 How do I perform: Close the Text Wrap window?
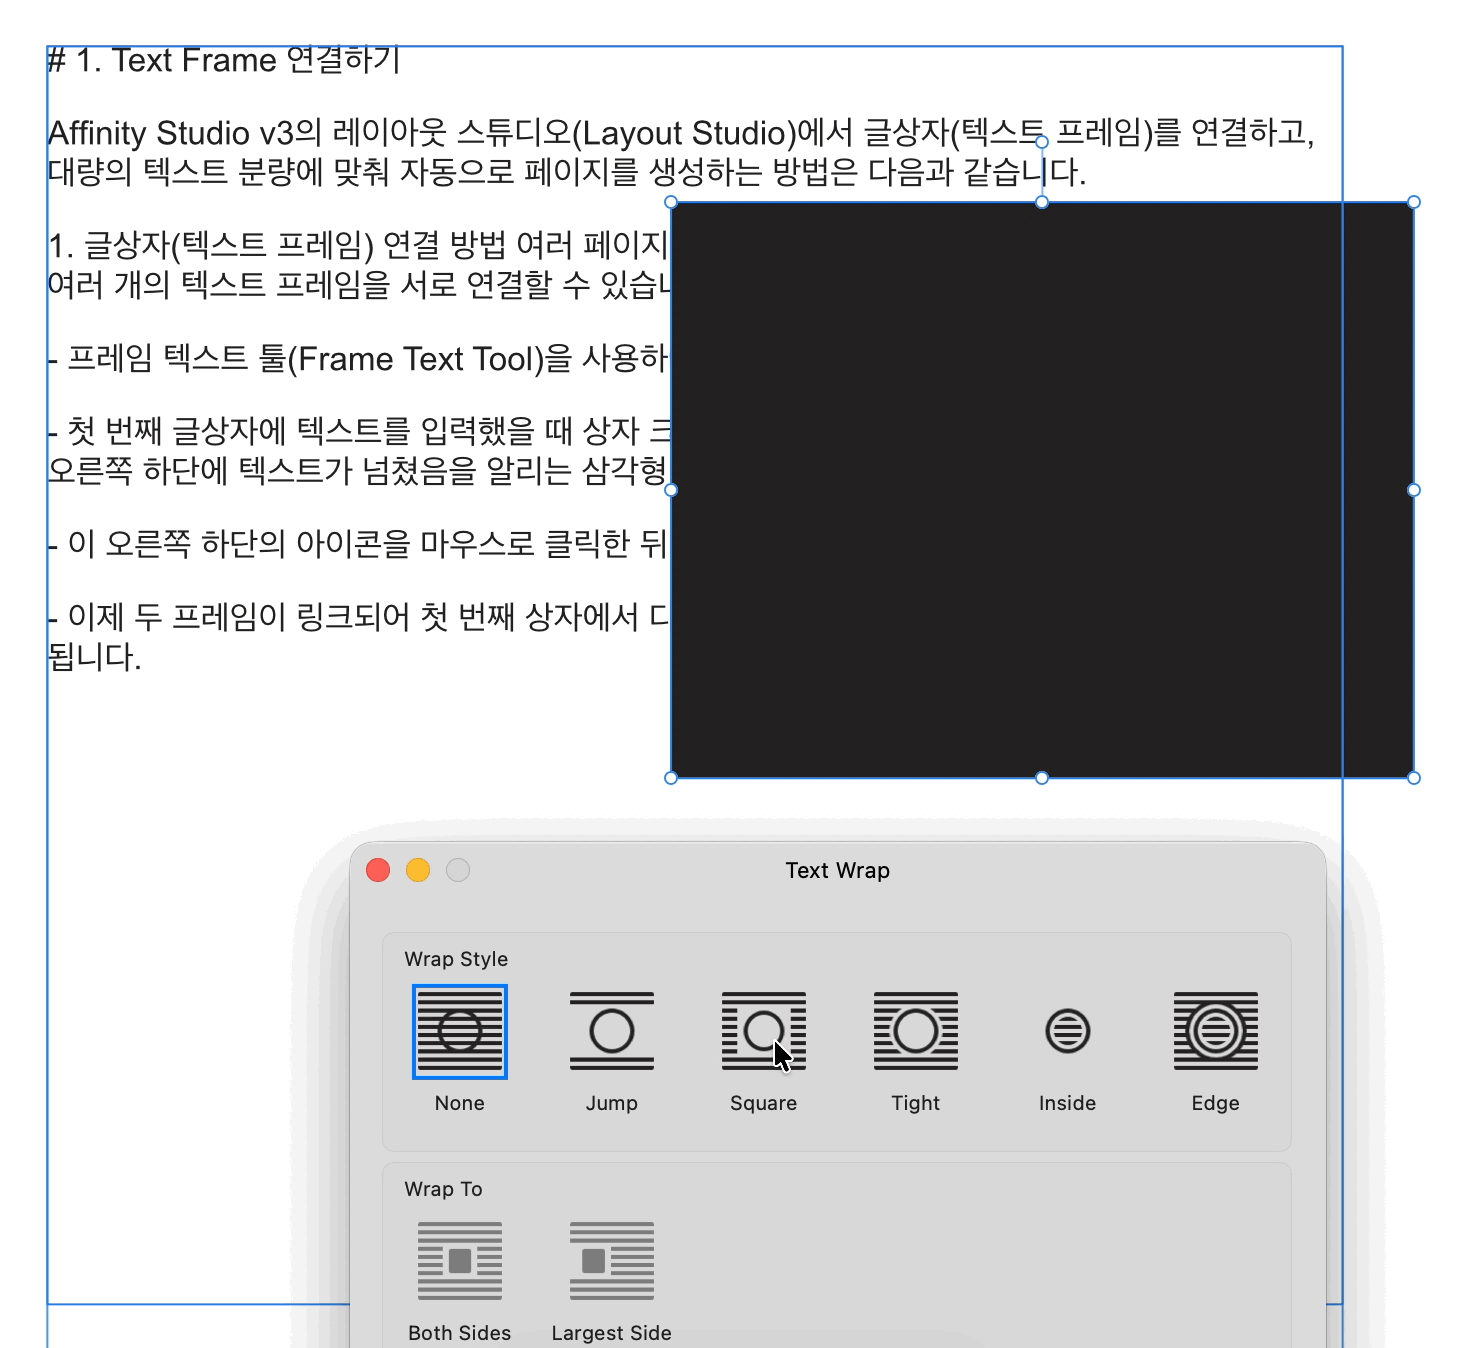[x=378, y=870]
